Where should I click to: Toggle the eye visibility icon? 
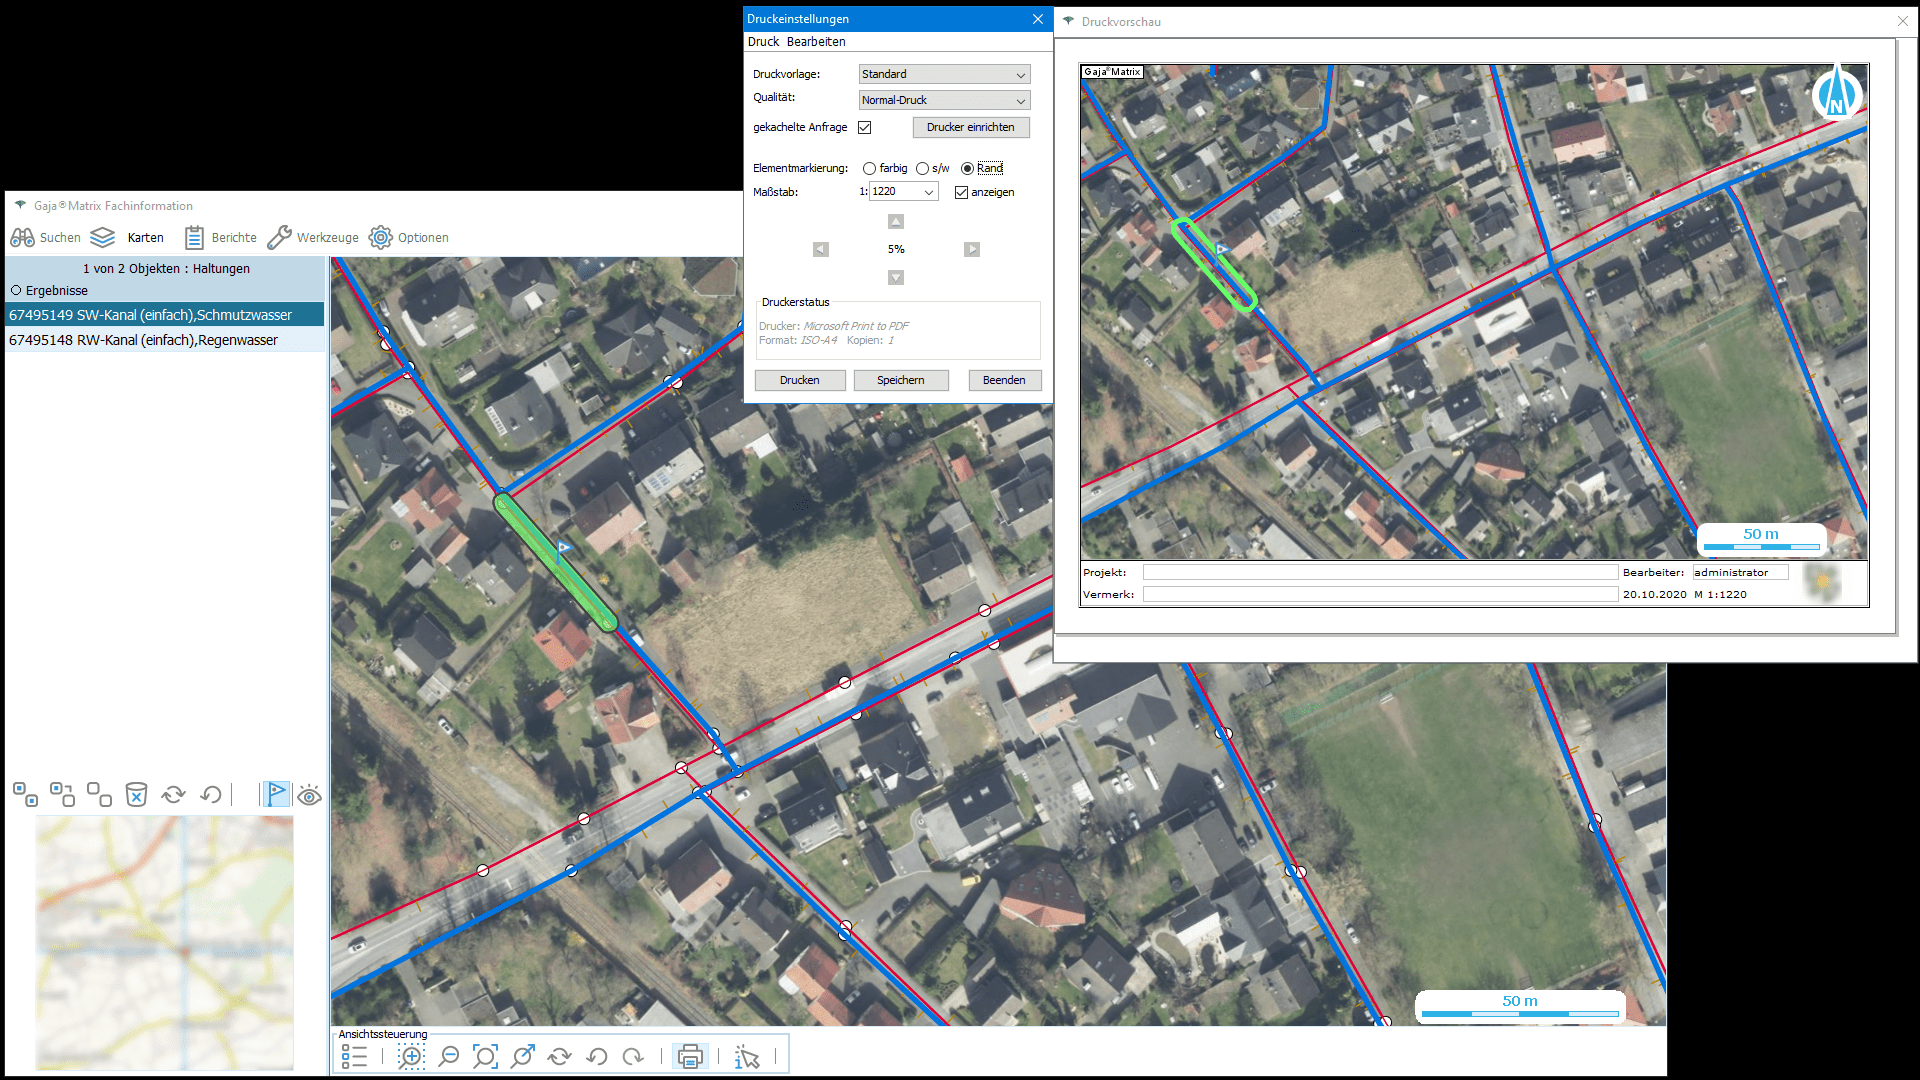click(x=310, y=795)
